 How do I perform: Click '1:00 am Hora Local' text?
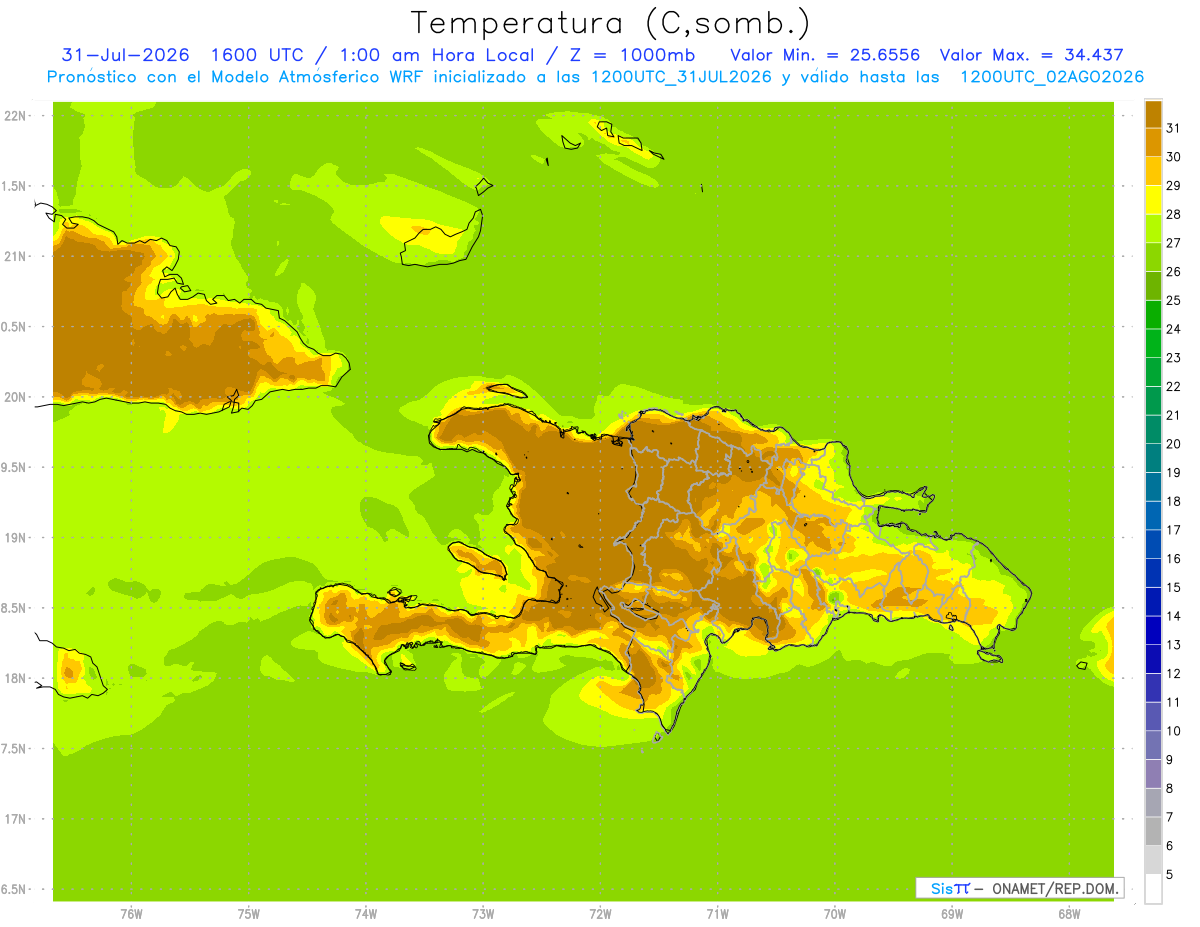pyautogui.click(x=434, y=55)
